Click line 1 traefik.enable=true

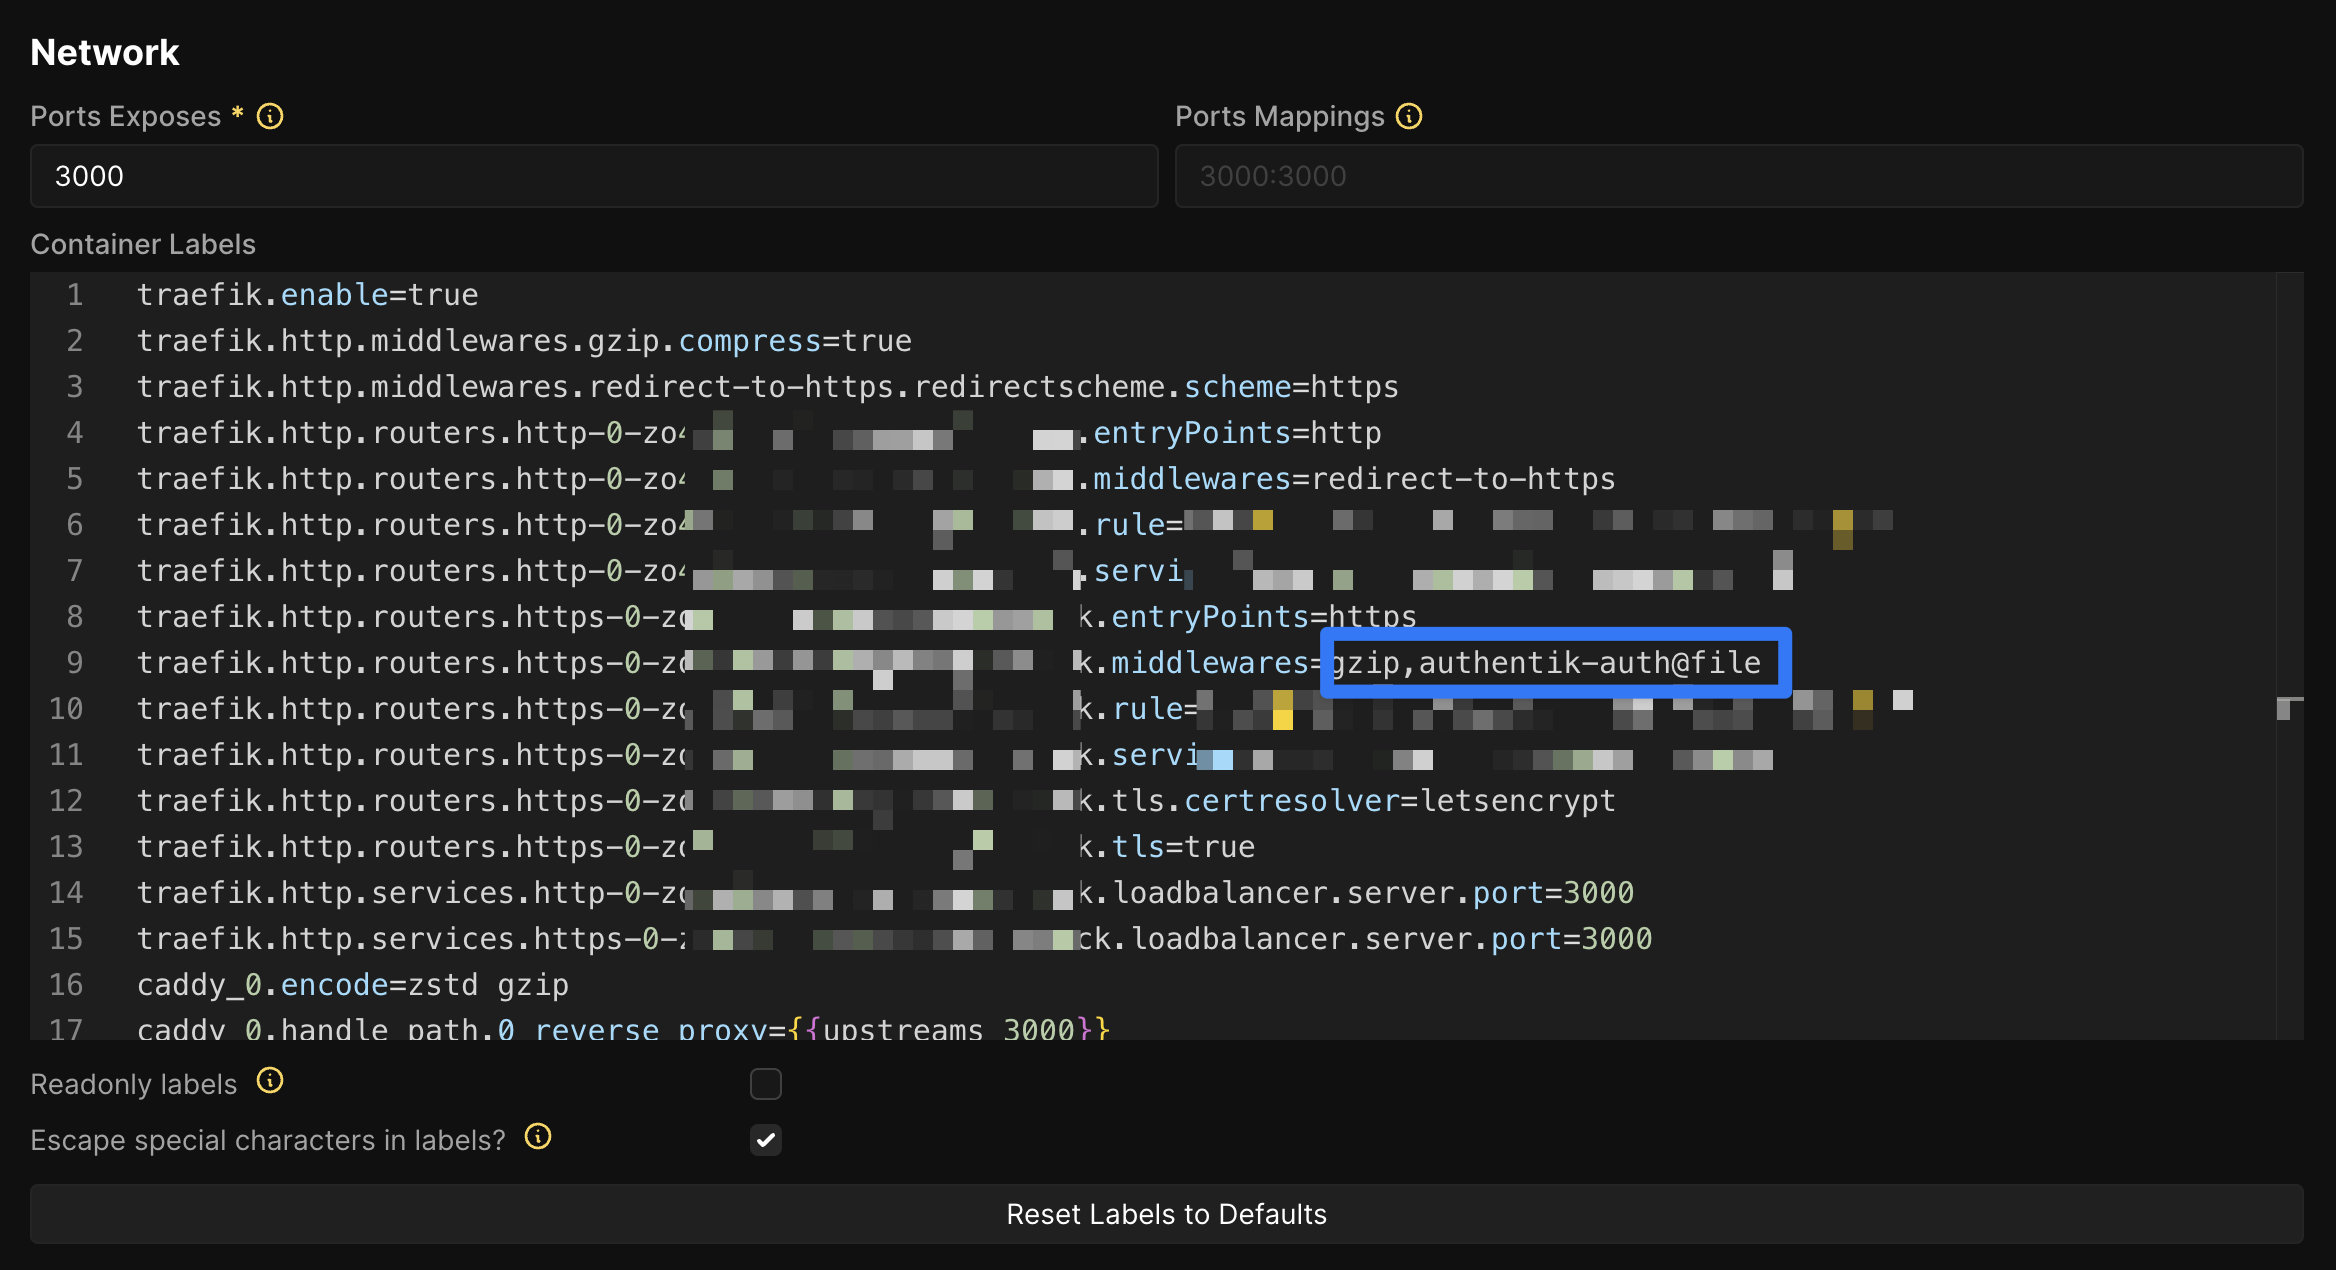click(307, 295)
